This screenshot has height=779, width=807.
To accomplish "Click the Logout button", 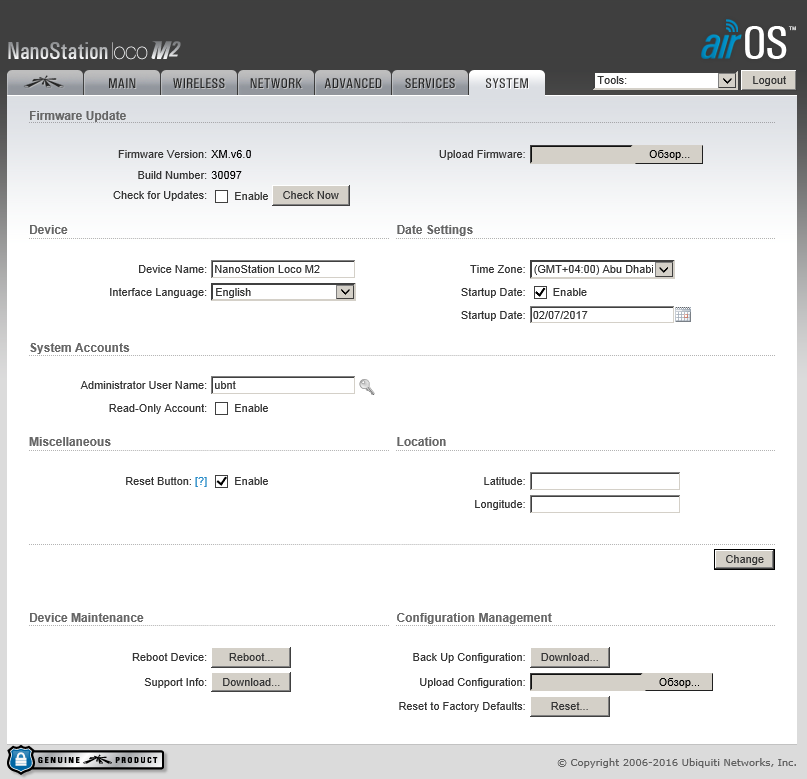I will click(769, 80).
